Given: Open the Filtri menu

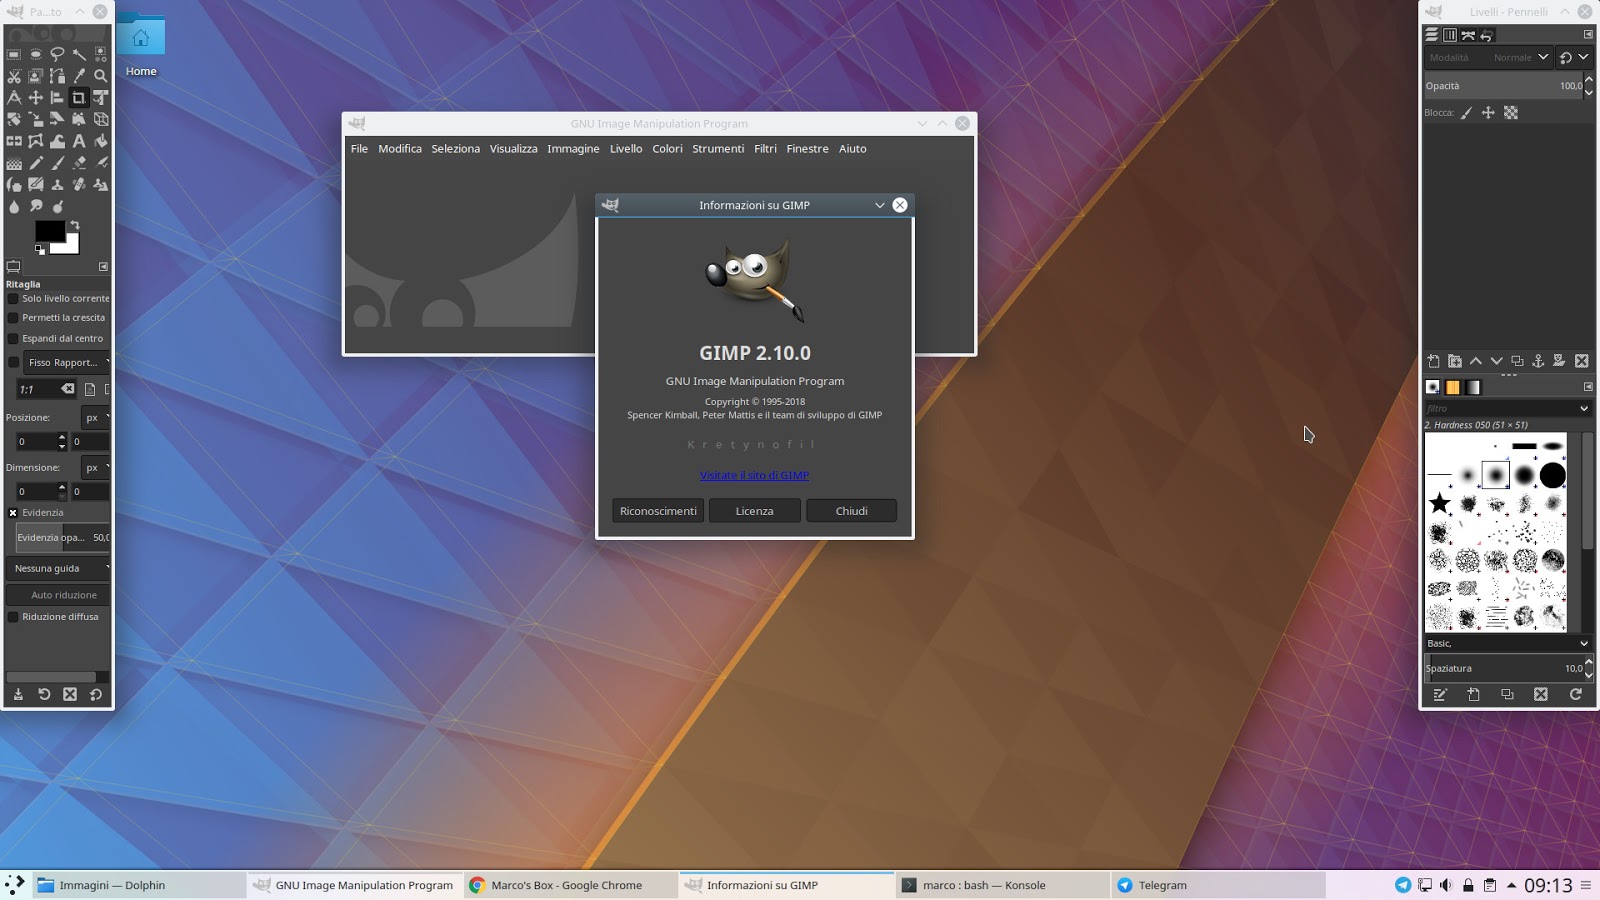Looking at the screenshot, I should [x=765, y=149].
